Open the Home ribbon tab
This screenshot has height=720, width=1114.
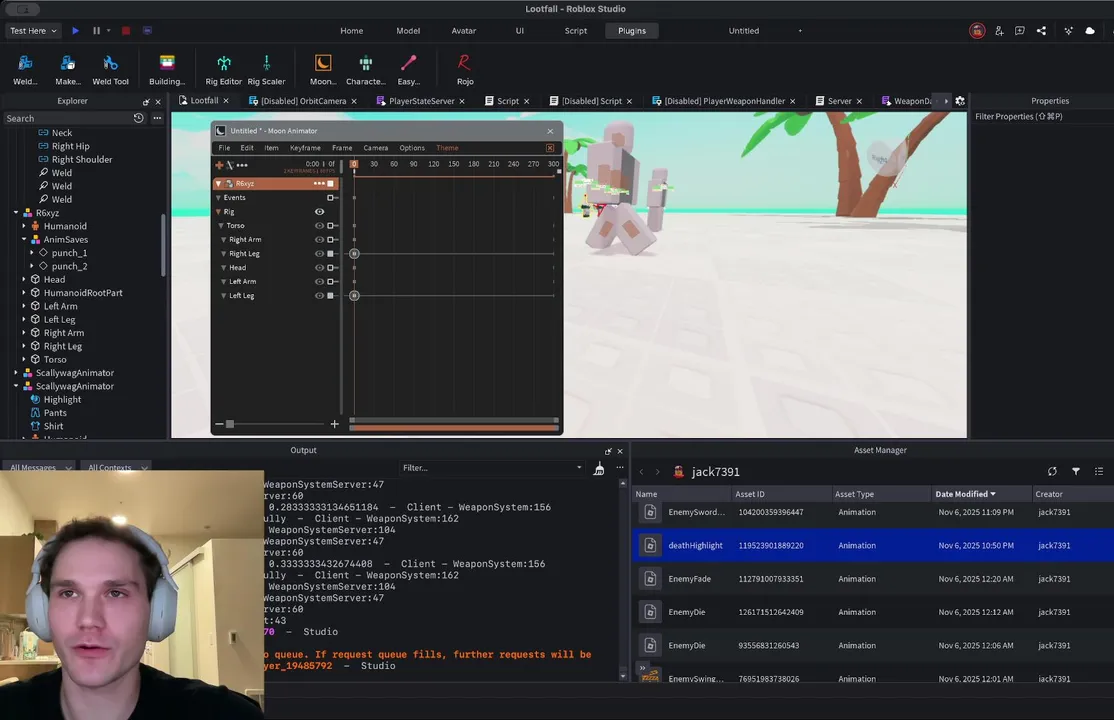point(352,31)
